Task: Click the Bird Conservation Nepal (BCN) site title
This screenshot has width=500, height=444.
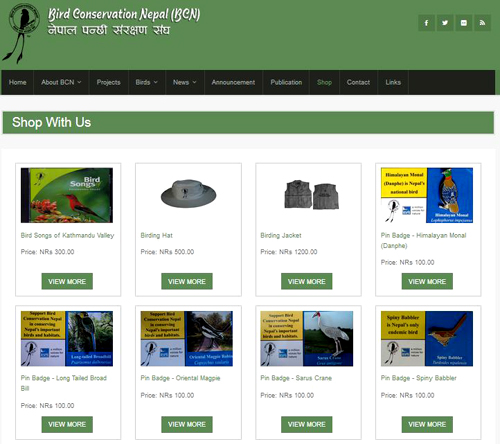Action: tap(124, 14)
